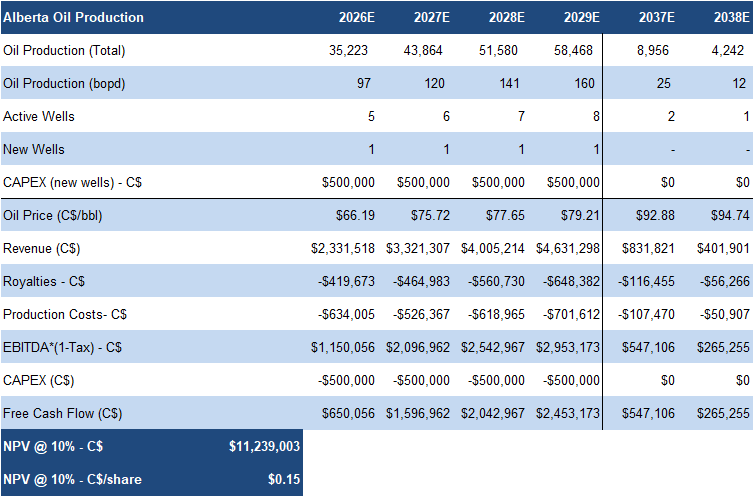Select the 2038E oil price $94.74
753x496 pixels.
pos(729,215)
